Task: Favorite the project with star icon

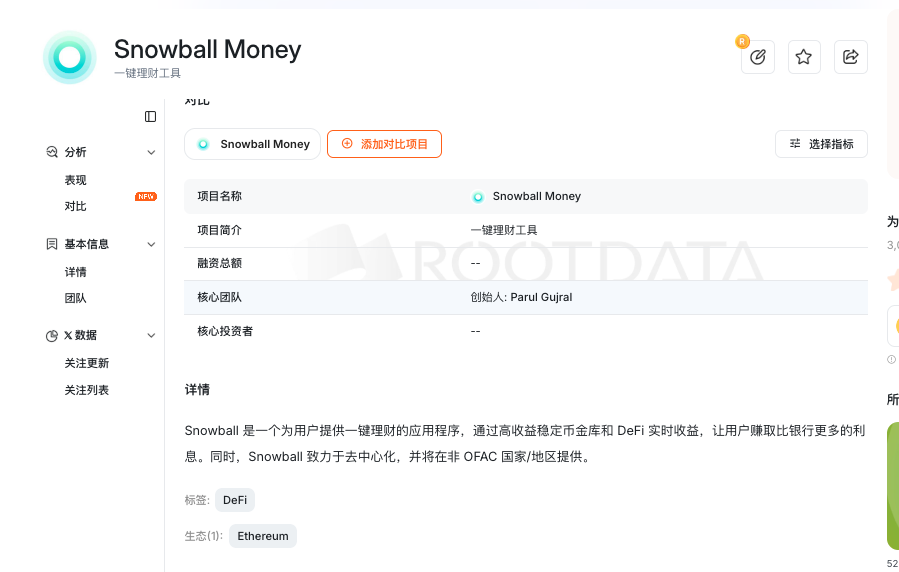Action: [x=804, y=57]
